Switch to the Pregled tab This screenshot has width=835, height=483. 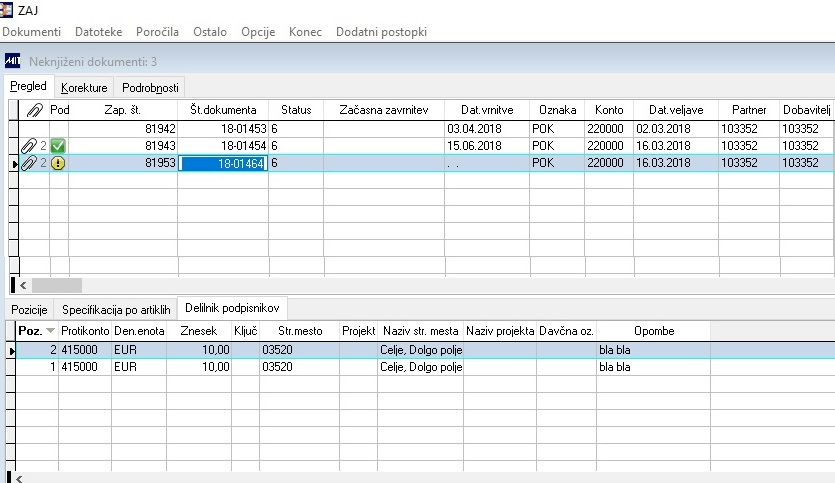[x=29, y=86]
